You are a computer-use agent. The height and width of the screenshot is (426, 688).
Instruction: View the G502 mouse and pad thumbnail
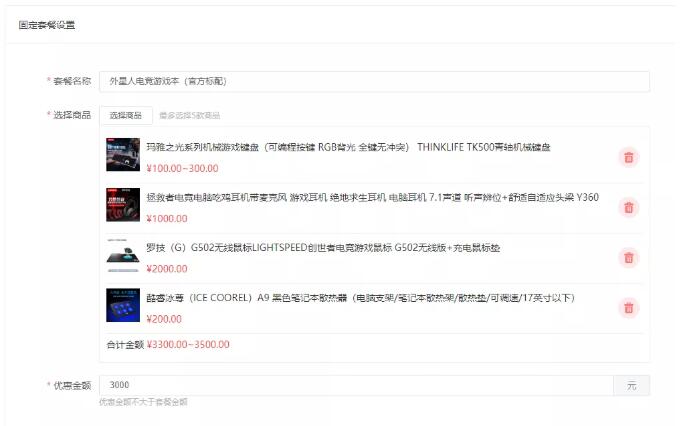click(123, 255)
